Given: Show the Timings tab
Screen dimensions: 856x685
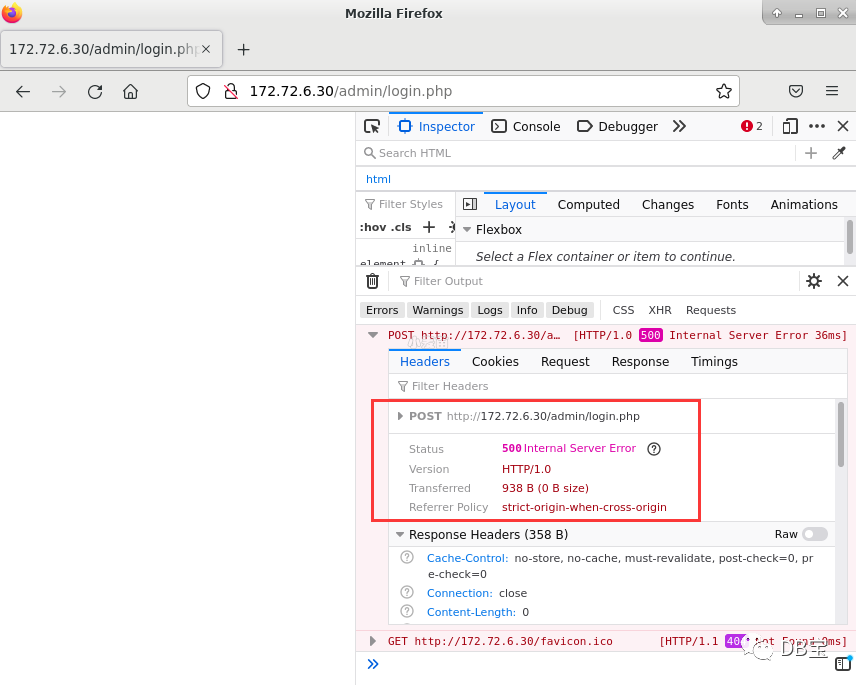Looking at the screenshot, I should click(x=714, y=362).
